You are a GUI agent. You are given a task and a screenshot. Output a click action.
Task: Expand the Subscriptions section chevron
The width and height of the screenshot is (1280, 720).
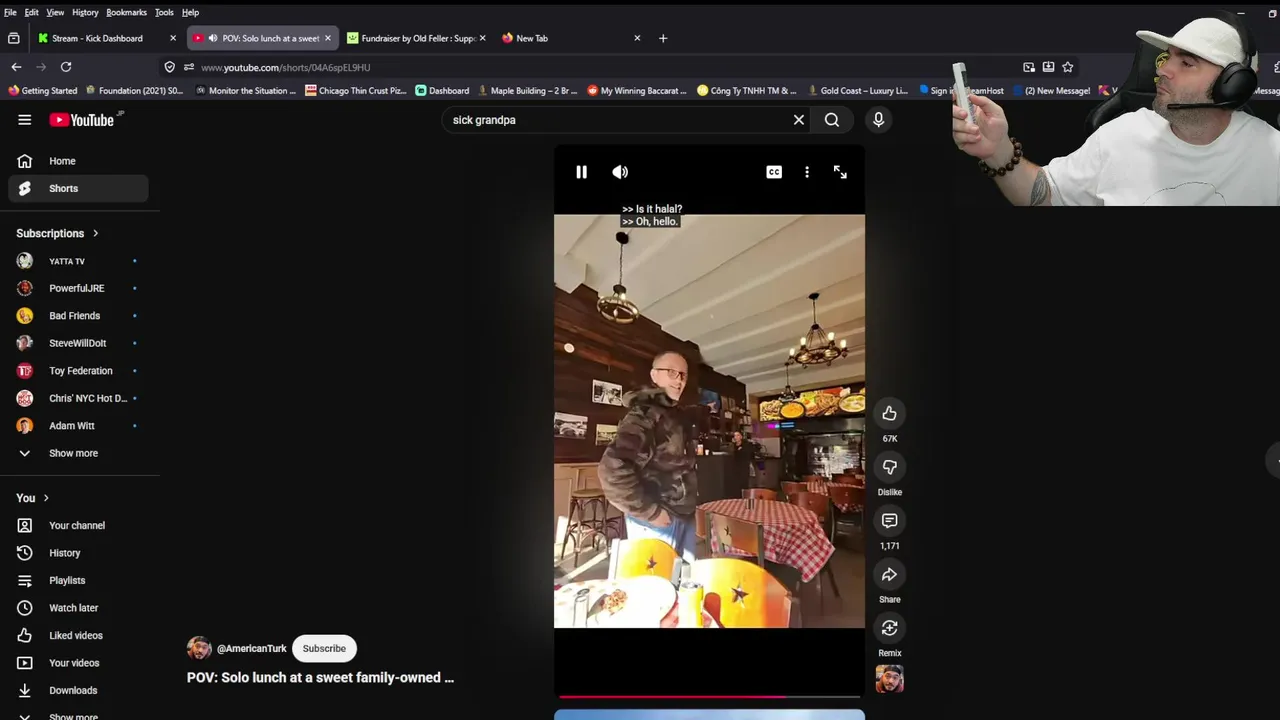tap(96, 233)
